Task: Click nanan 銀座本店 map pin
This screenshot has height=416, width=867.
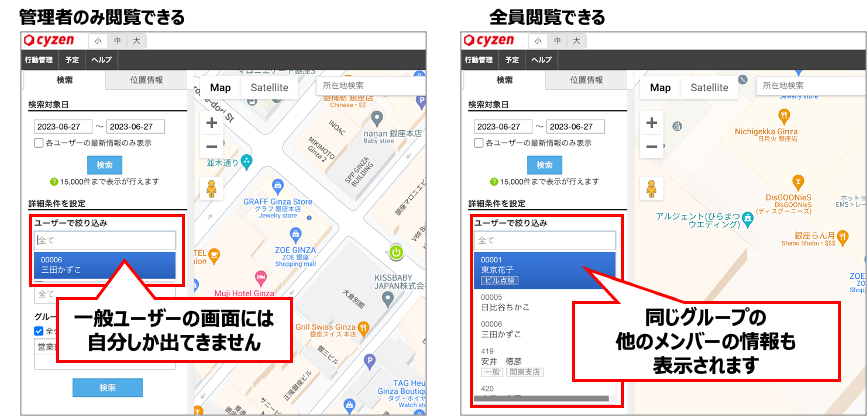Action: point(377,118)
